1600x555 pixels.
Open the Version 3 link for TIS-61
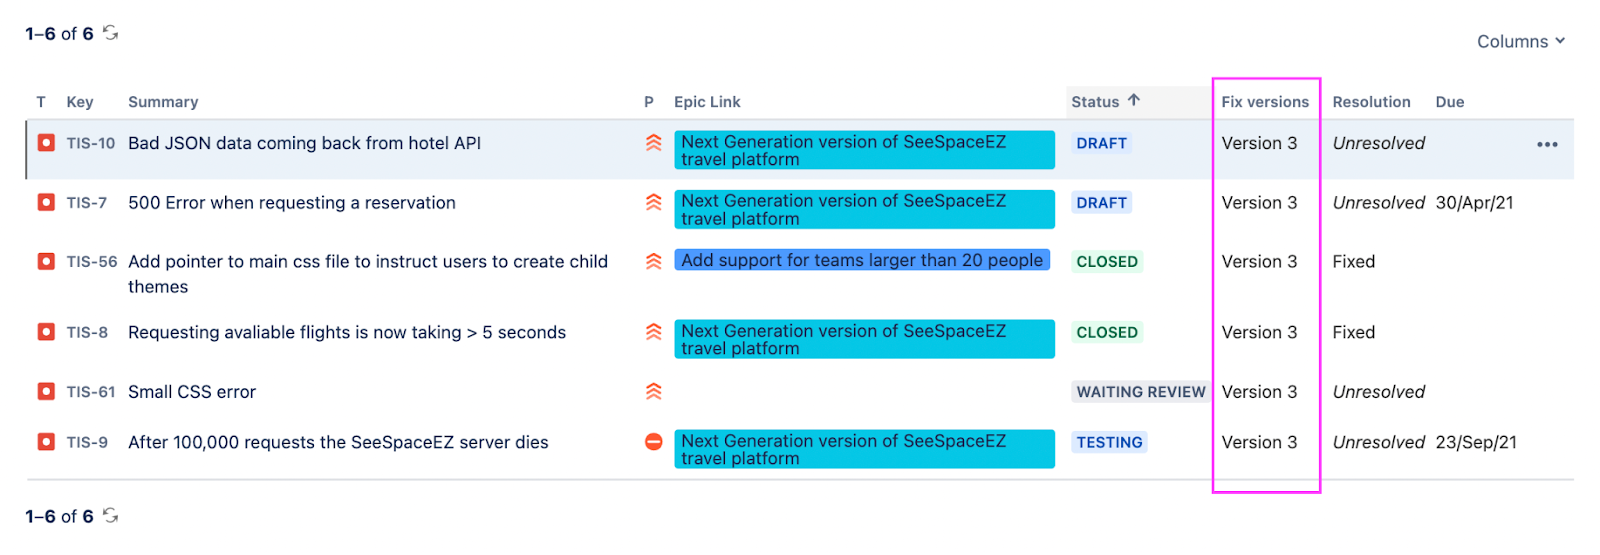[x=1259, y=392]
